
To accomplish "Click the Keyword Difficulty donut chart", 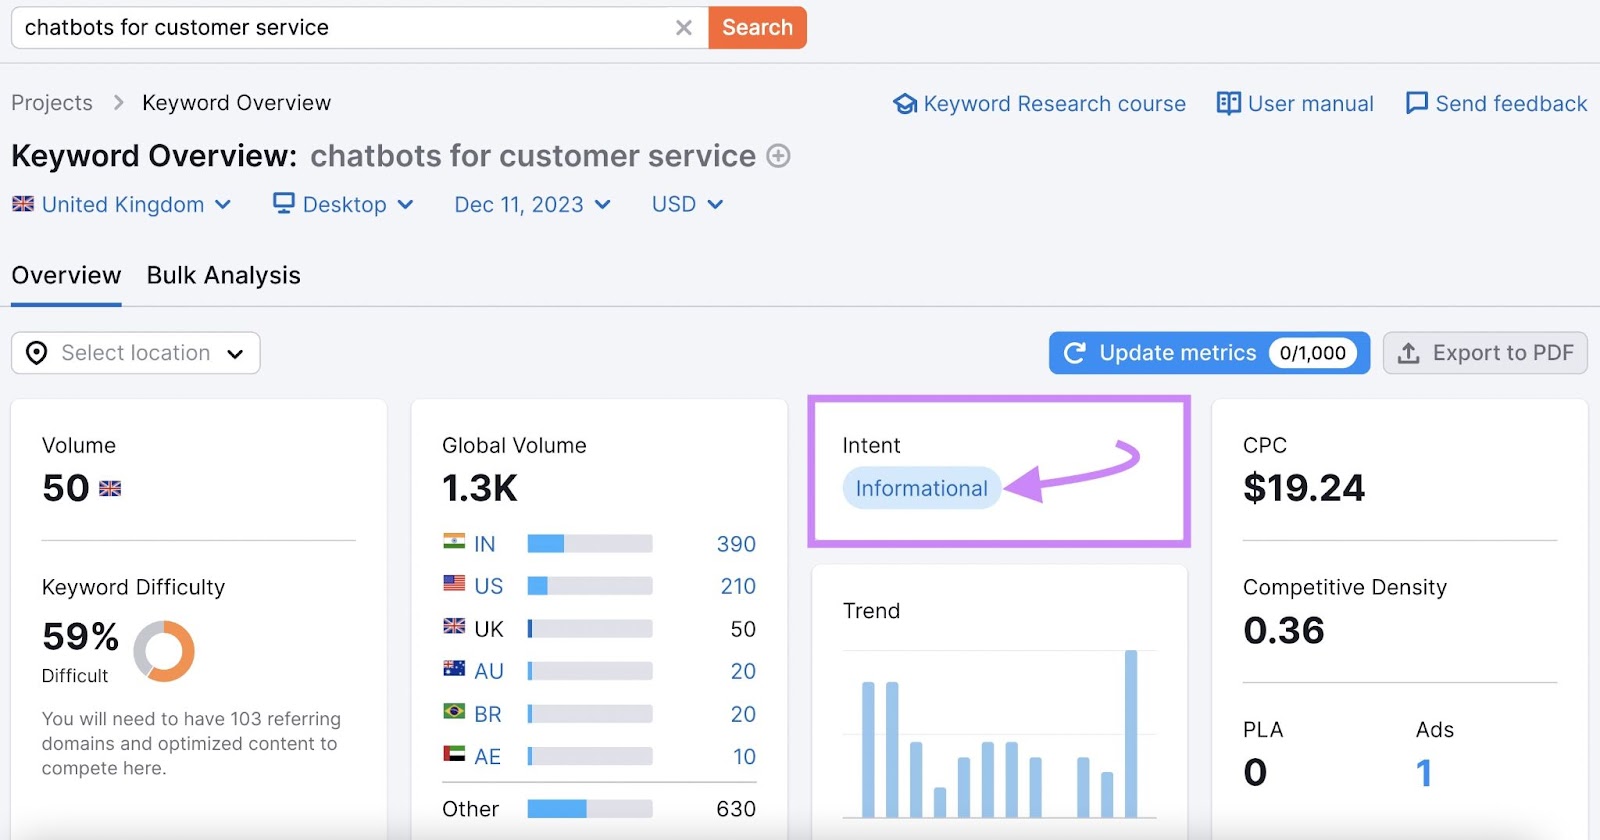I will click(x=164, y=651).
